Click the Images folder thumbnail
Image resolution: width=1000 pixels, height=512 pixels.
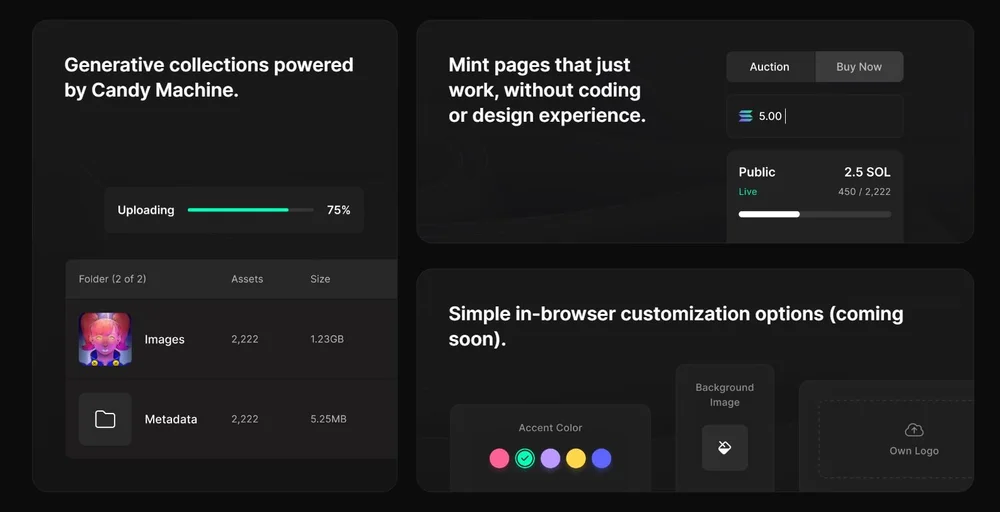pos(105,339)
